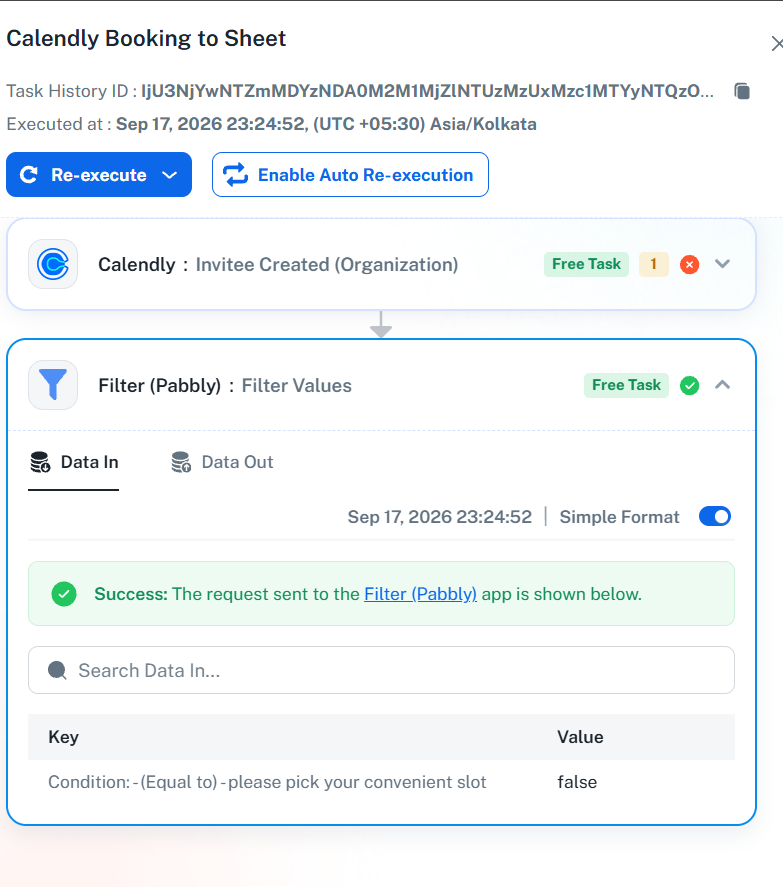783x887 pixels.
Task: Click the Calendly Booking to Sheet title
Action: coord(146,38)
